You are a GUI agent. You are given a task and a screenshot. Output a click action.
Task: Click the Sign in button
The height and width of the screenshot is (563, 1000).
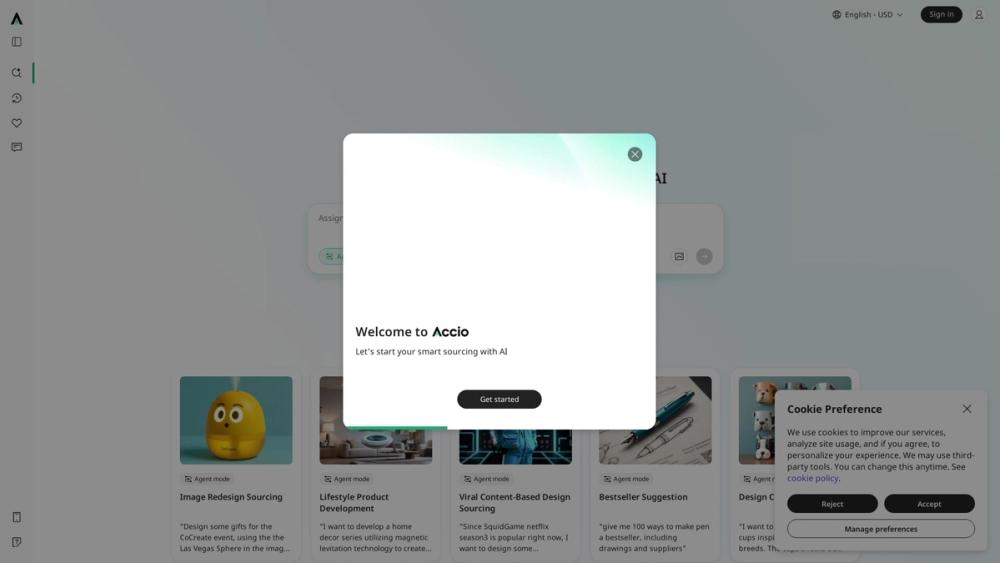point(941,14)
